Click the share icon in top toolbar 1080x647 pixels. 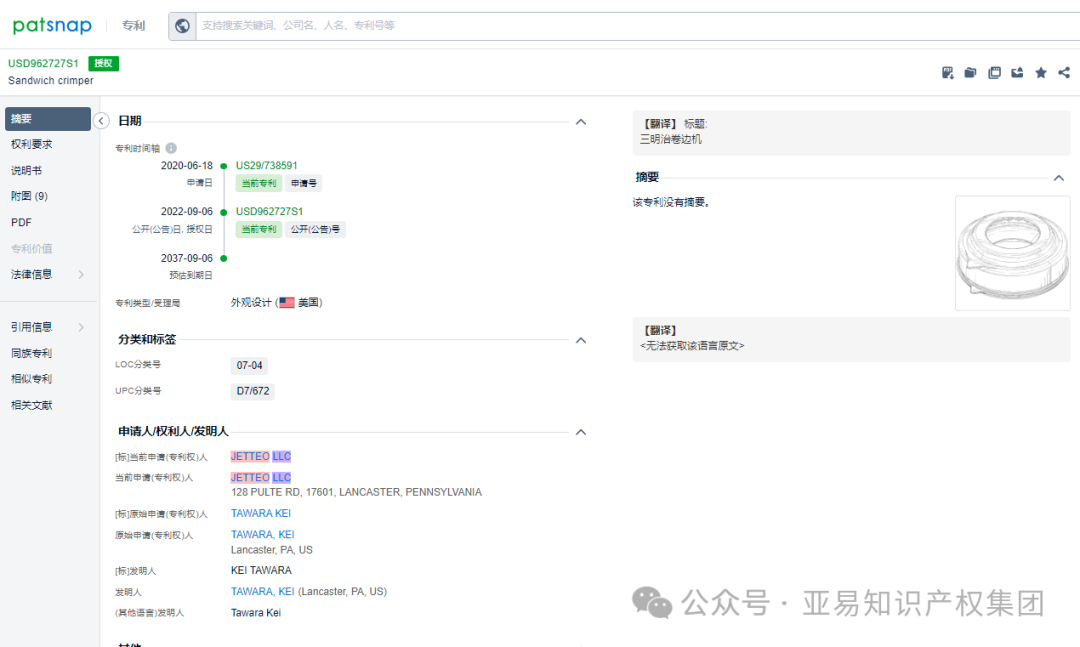[x=1064, y=72]
